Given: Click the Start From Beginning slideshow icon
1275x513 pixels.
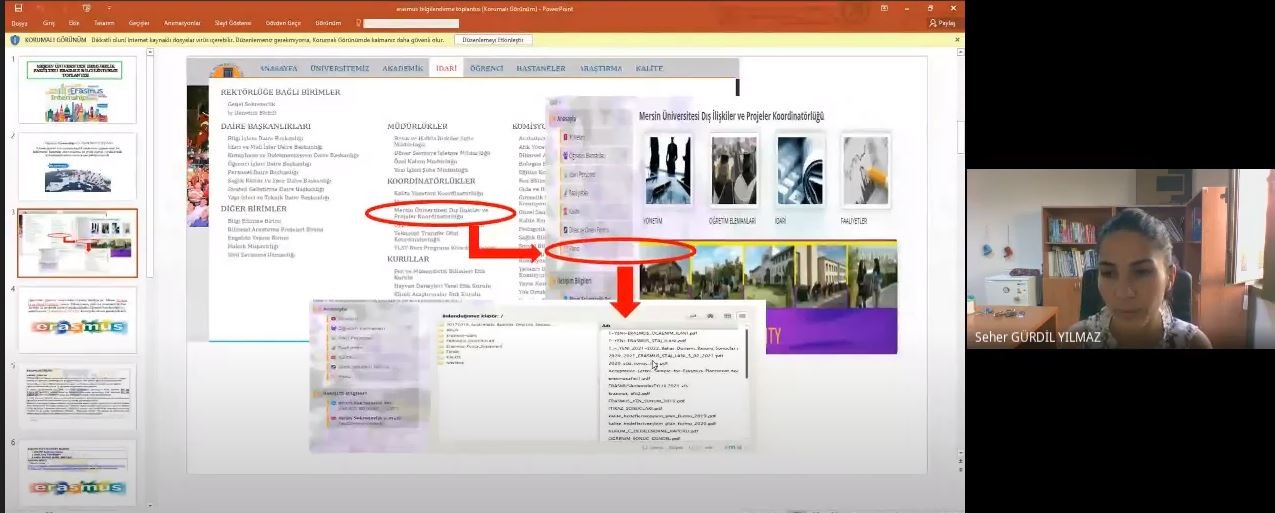Looking at the screenshot, I should 87,8.
